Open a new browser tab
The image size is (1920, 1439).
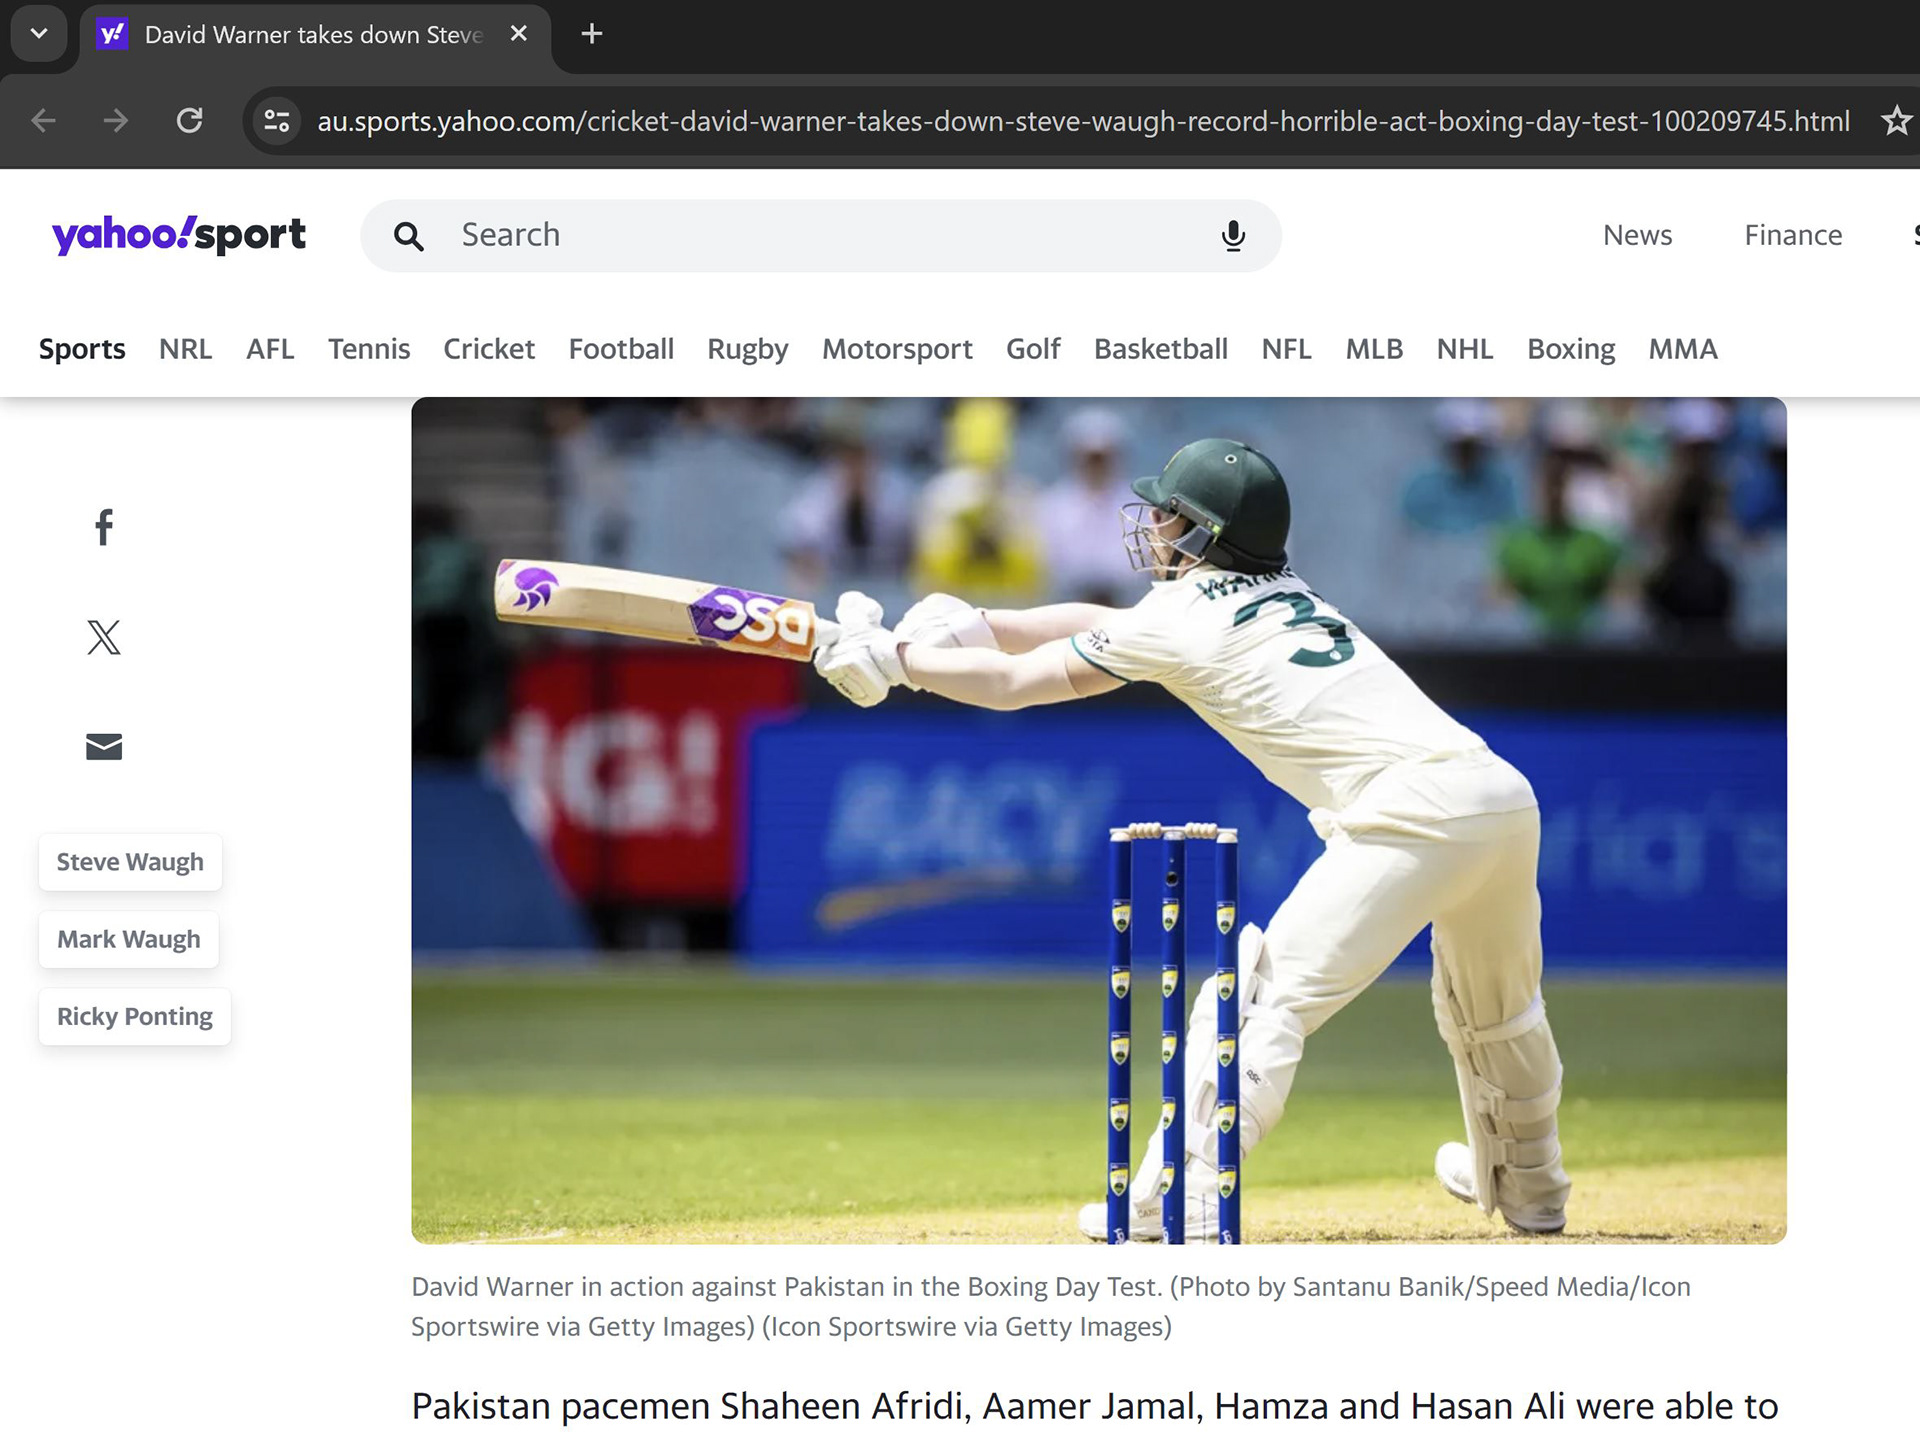pyautogui.click(x=592, y=34)
